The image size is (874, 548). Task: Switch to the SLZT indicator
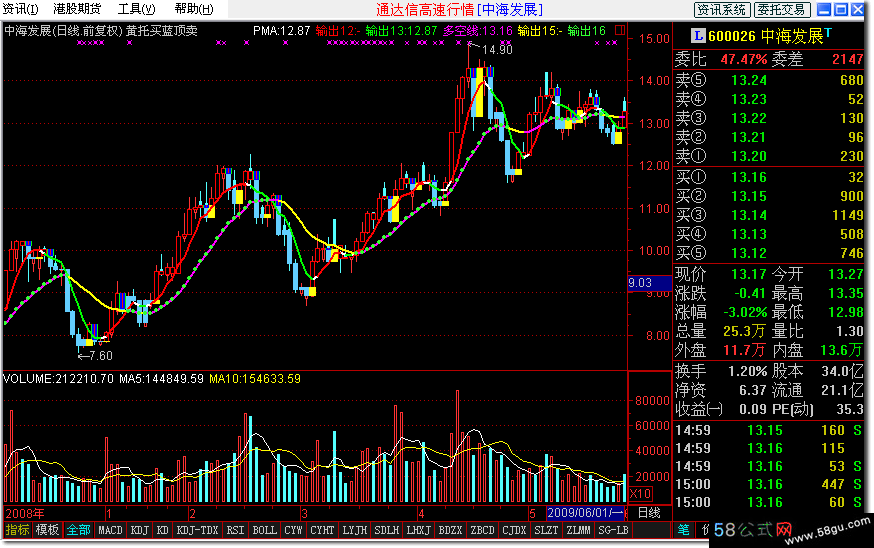[x=546, y=530]
